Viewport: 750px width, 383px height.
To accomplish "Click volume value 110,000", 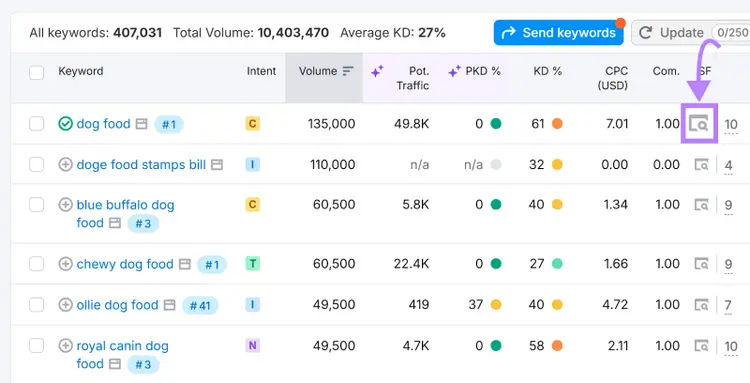I will tap(332, 164).
